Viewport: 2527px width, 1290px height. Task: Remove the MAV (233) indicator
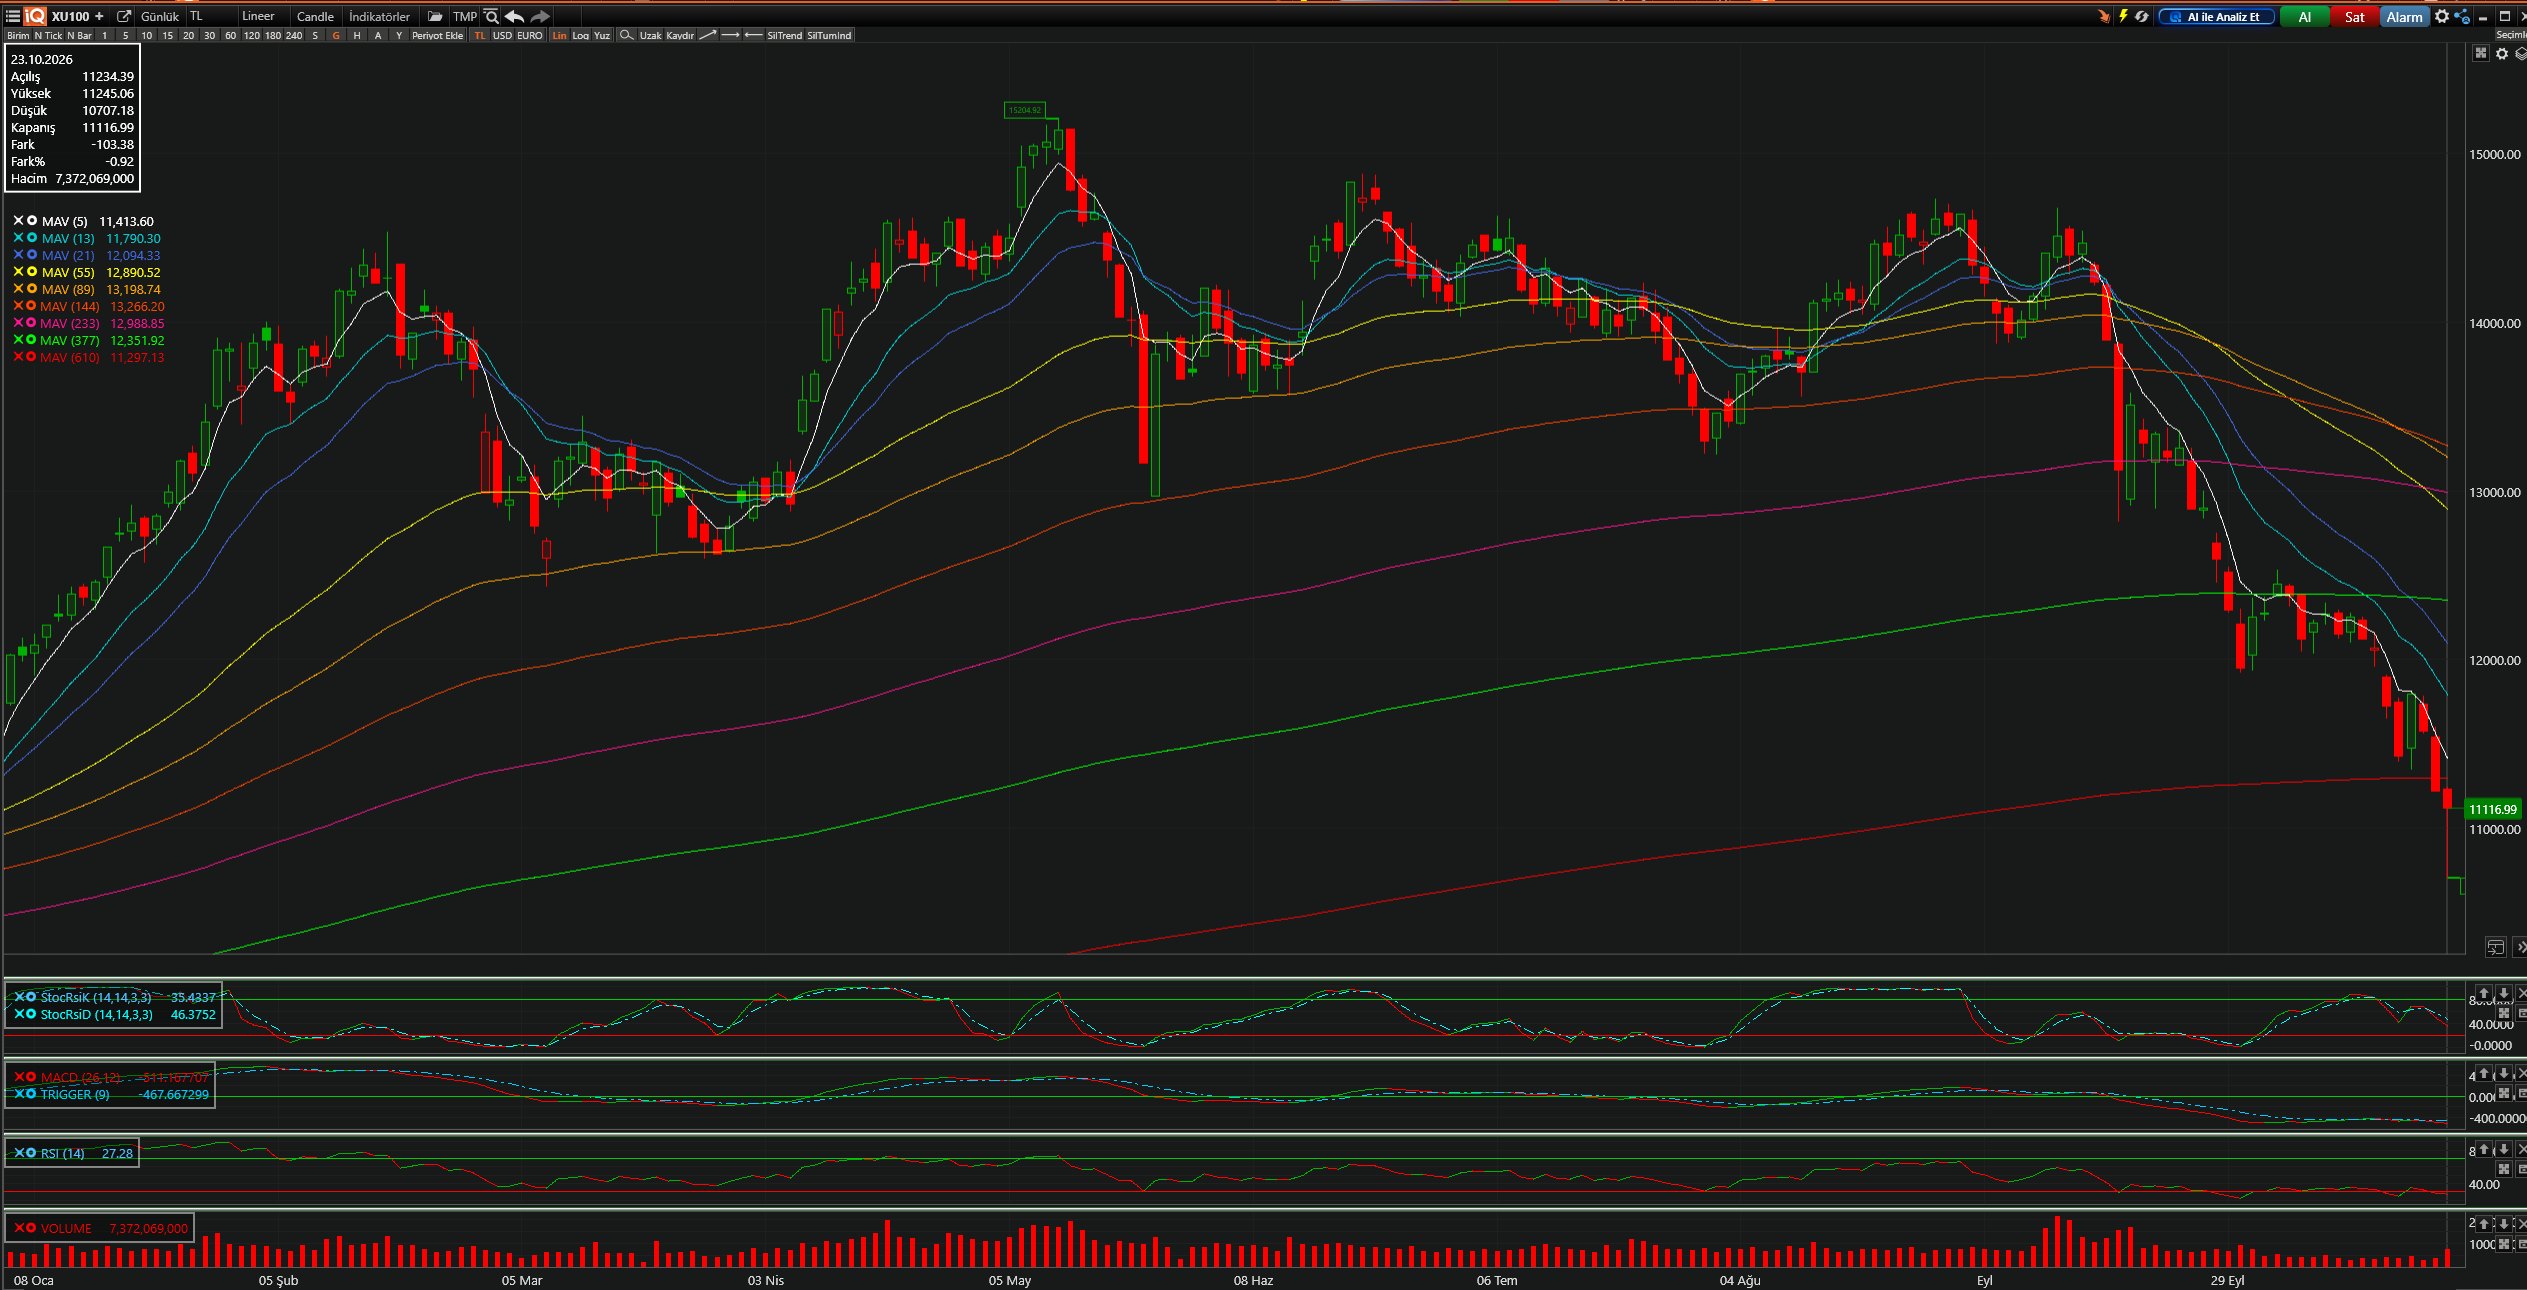(x=18, y=323)
